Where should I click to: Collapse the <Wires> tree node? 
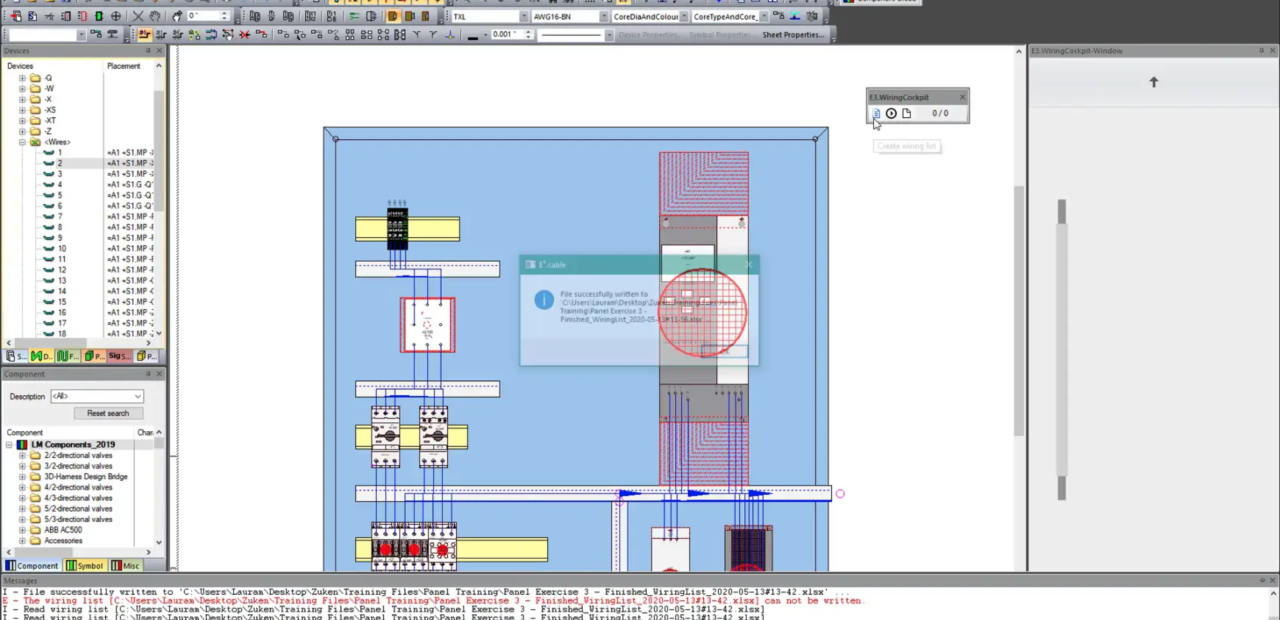point(22,142)
